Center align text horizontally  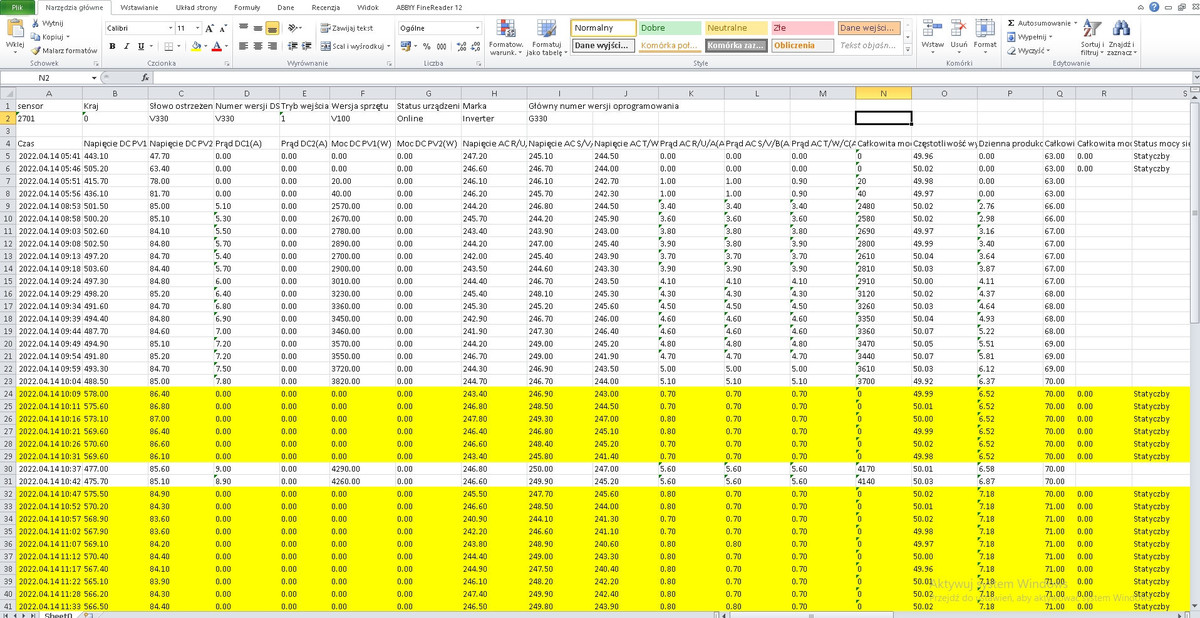tap(258, 46)
